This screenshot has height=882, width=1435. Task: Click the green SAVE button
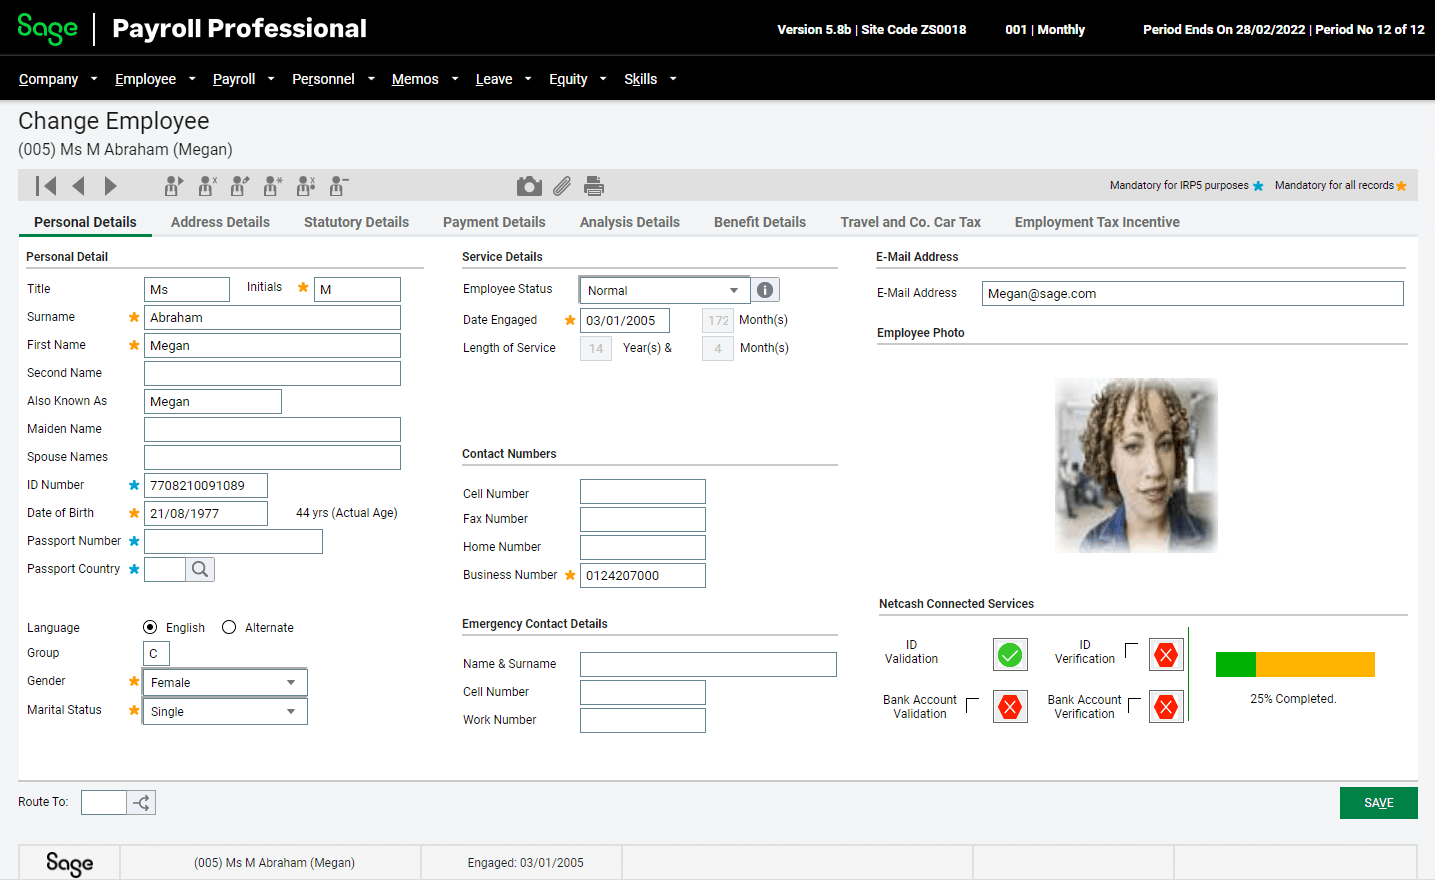pos(1378,803)
